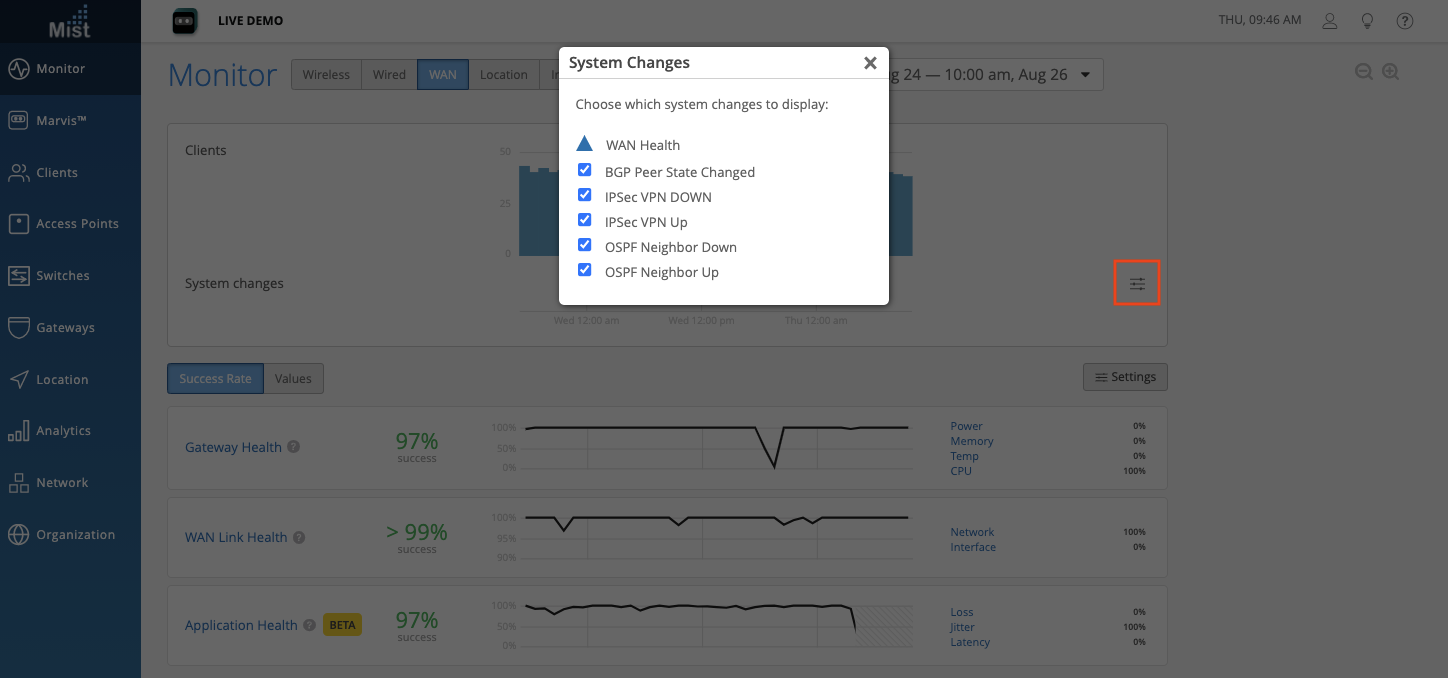Toggle IPSec VPN DOWN checkbox
The width and height of the screenshot is (1448, 678).
585,195
